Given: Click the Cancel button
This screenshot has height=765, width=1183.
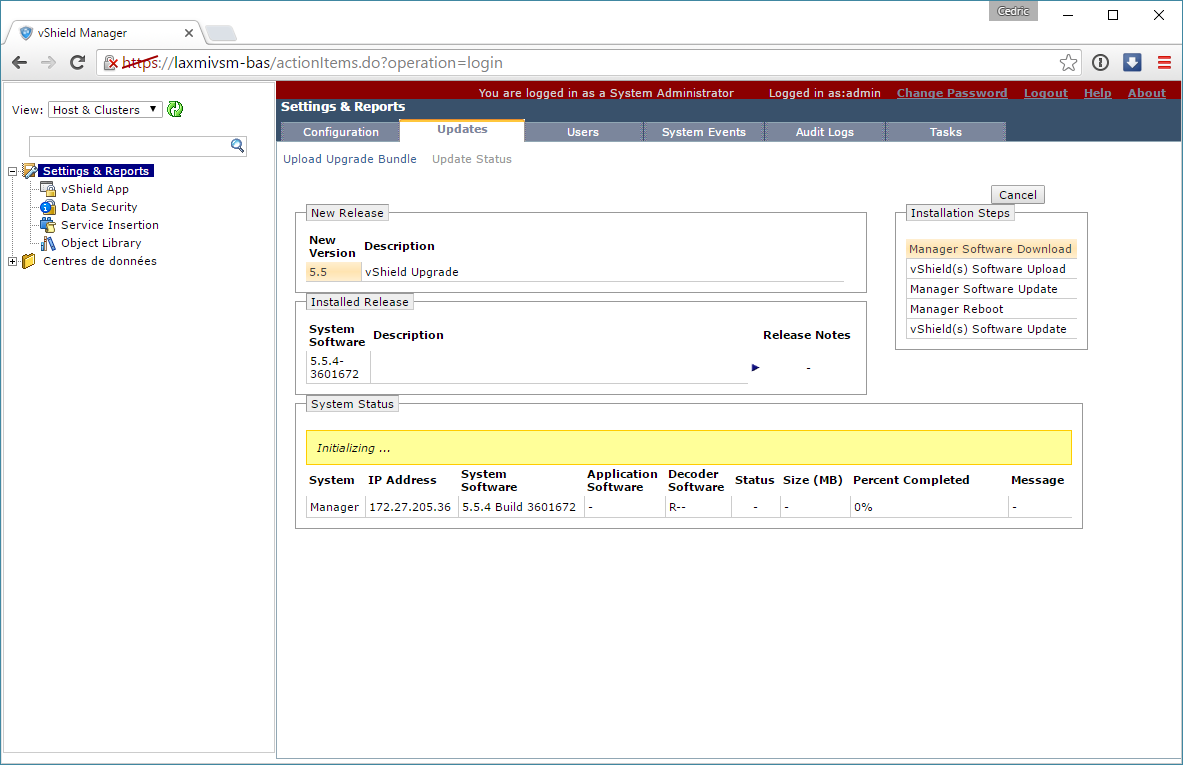Looking at the screenshot, I should (x=1018, y=195).
